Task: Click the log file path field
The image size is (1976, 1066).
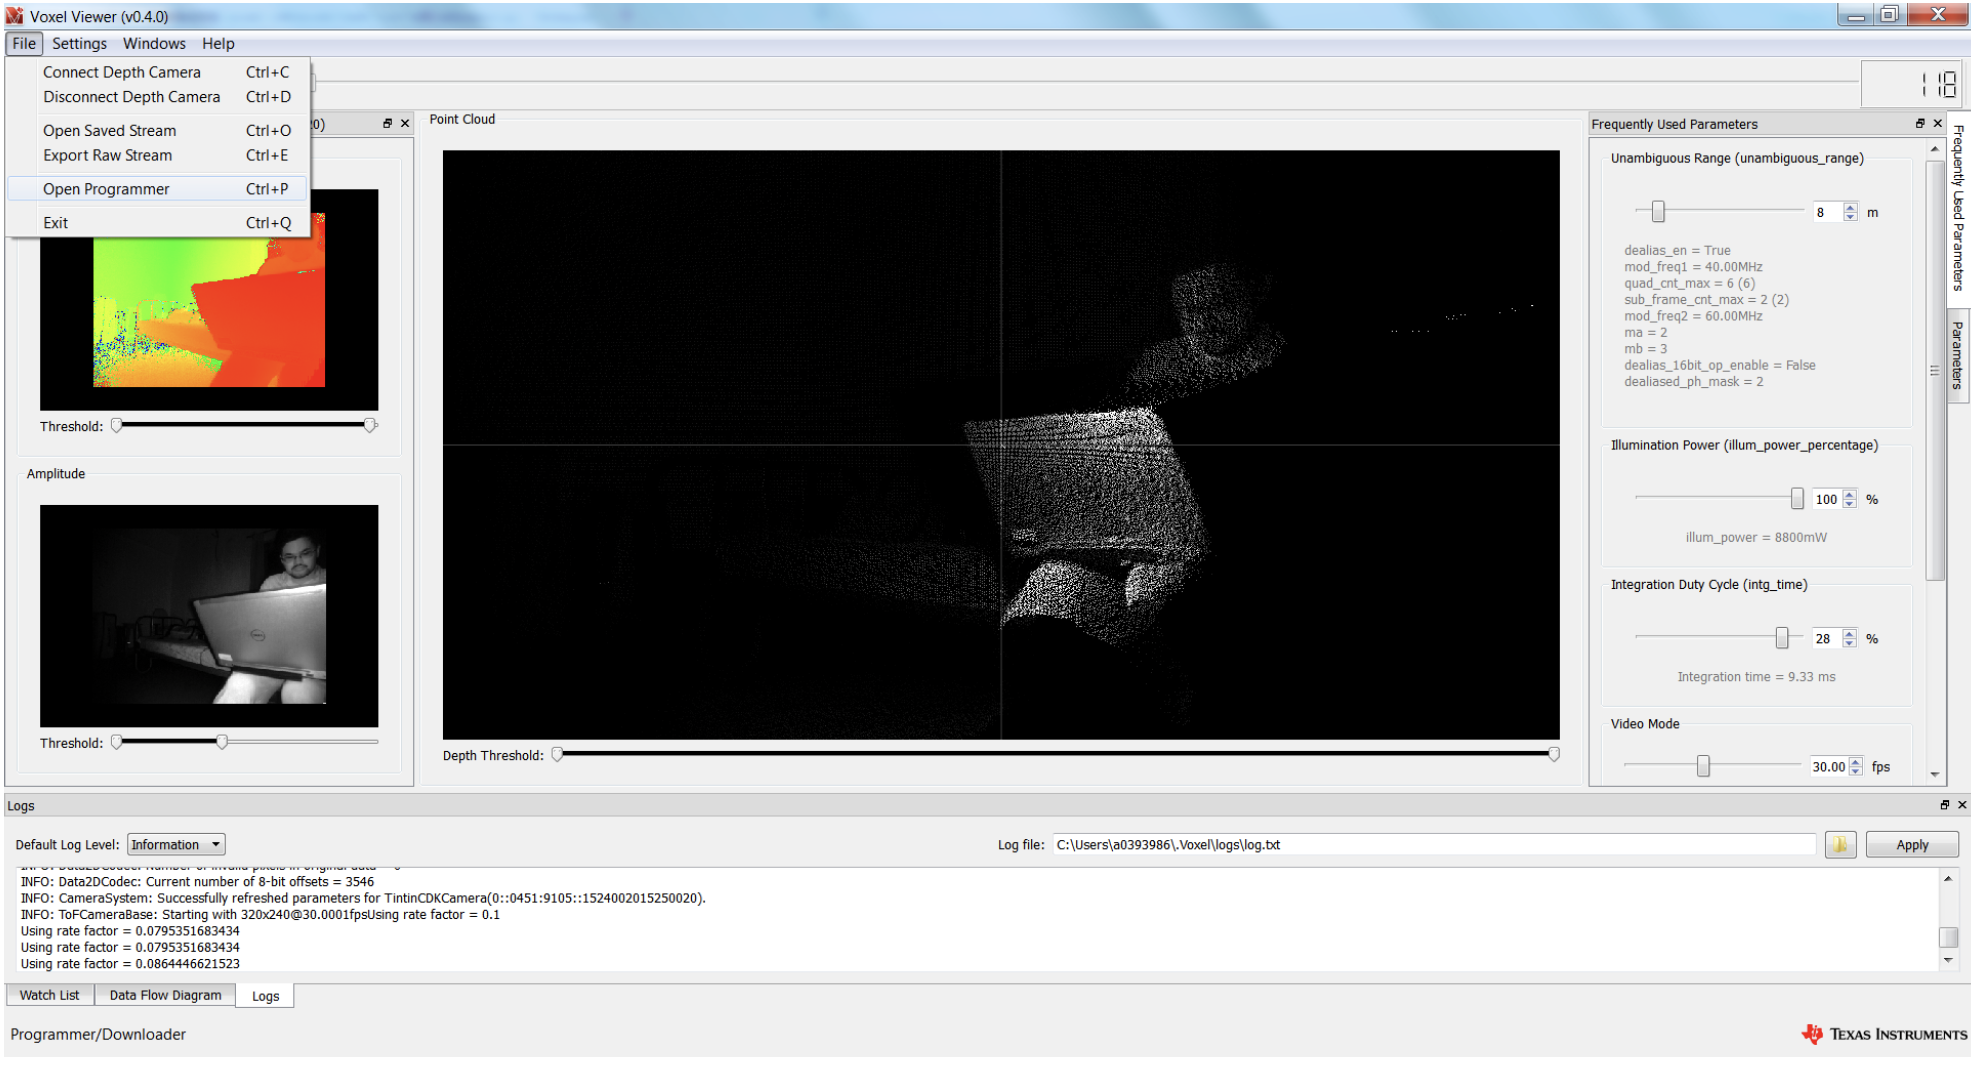Action: (1434, 845)
